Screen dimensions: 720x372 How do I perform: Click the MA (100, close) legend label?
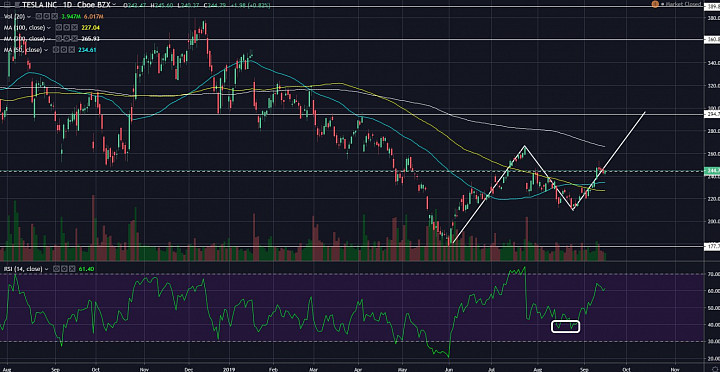[x=24, y=28]
